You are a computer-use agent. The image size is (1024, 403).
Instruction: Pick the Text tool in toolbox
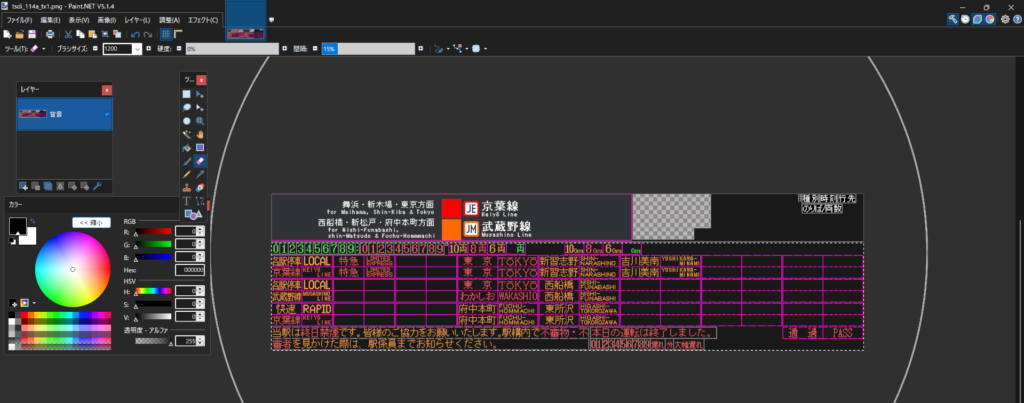[x=187, y=200]
